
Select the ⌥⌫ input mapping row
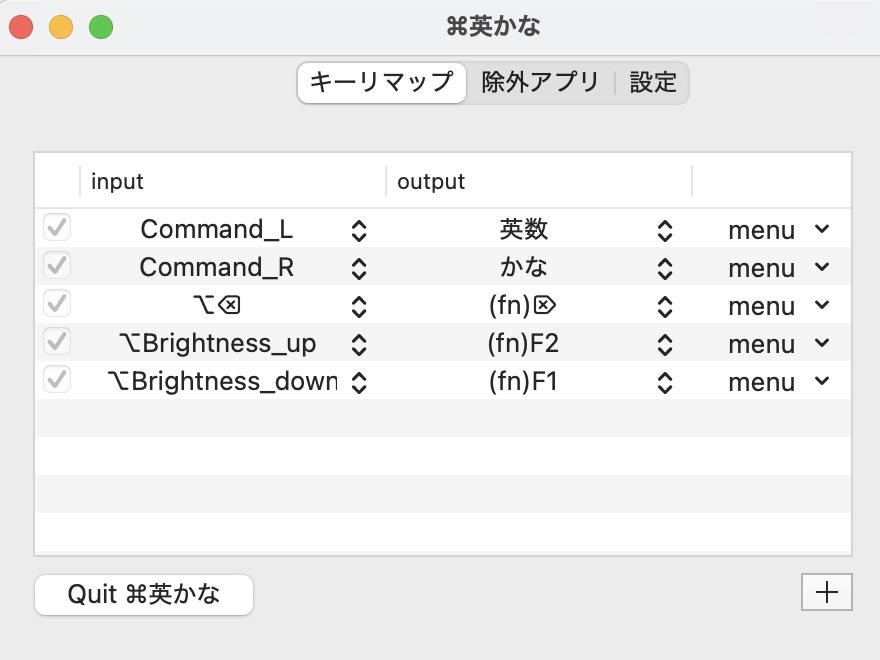pos(216,307)
